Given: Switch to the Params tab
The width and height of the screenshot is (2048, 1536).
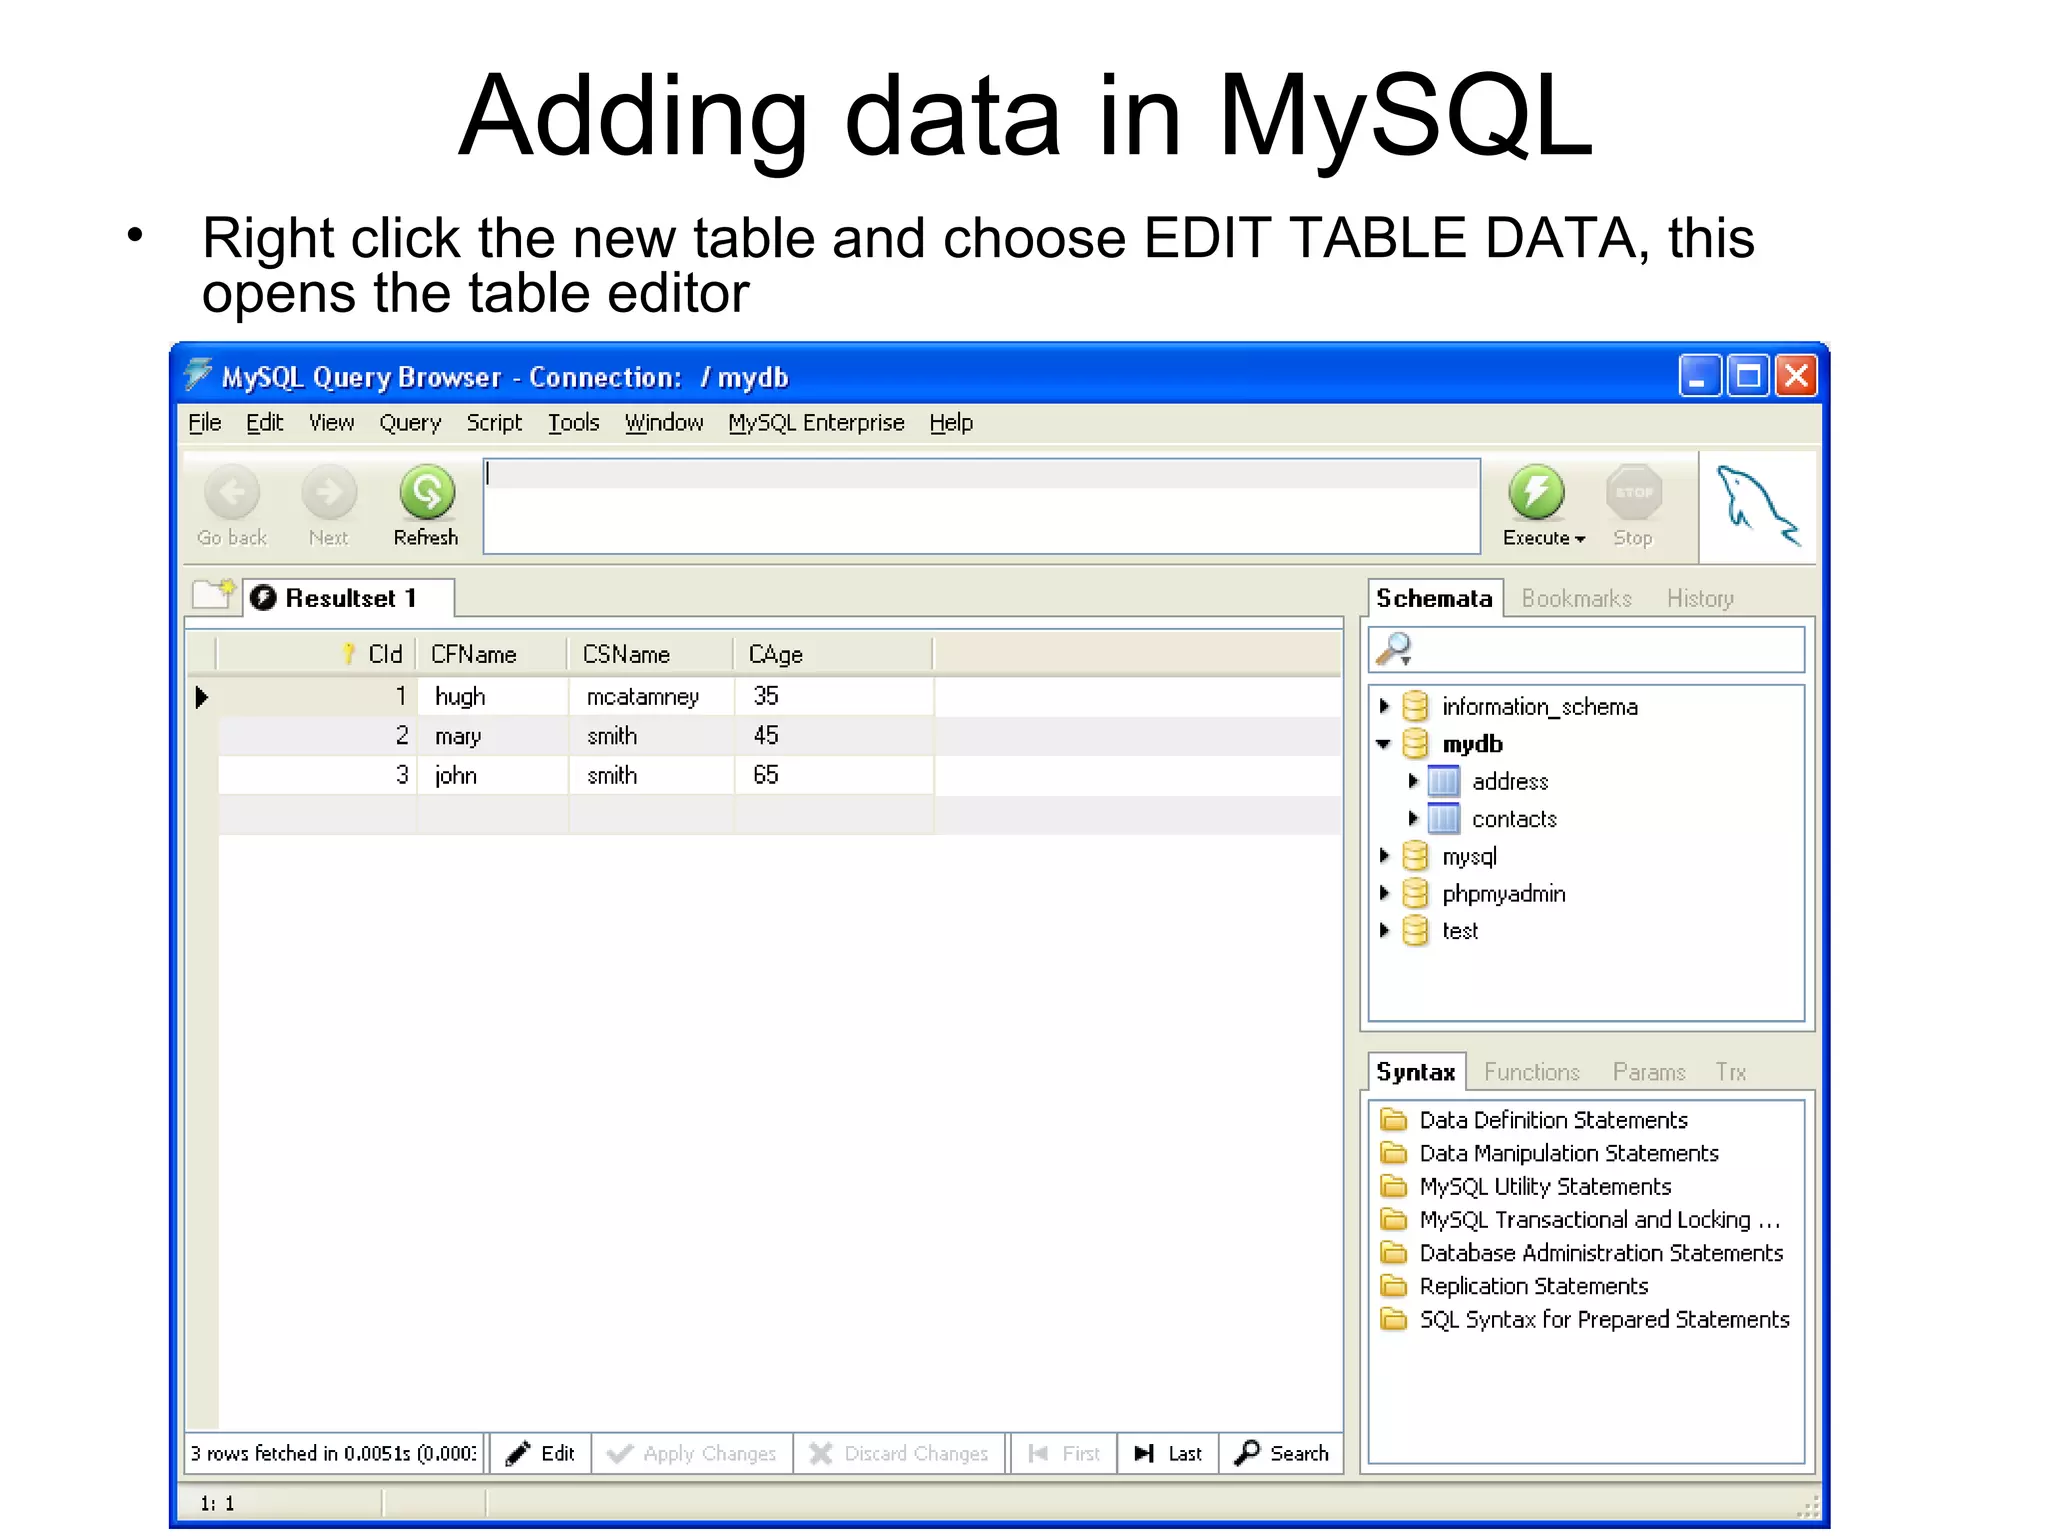Looking at the screenshot, I should point(1649,1072).
